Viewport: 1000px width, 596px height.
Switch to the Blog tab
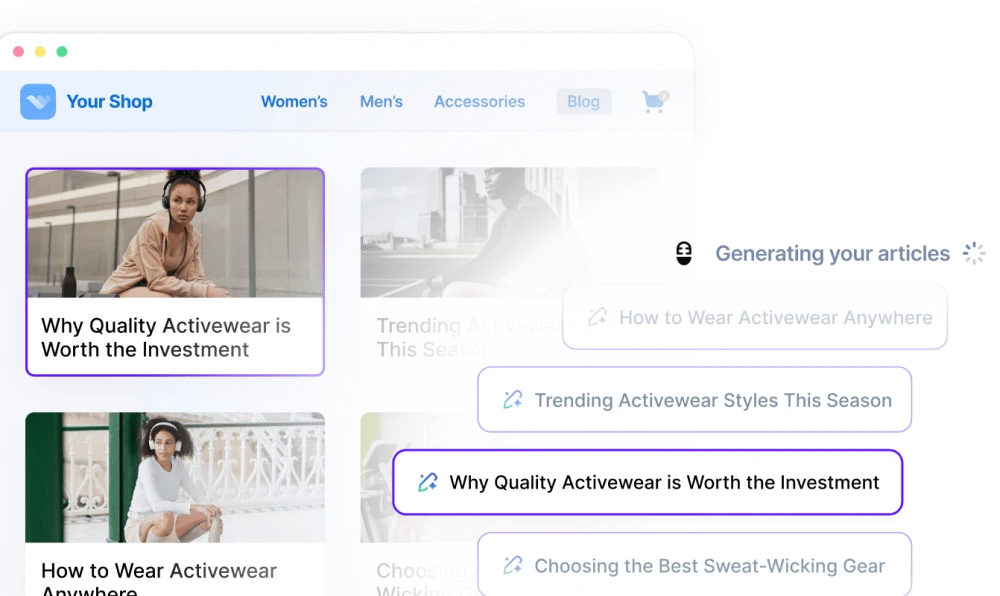[x=584, y=101]
